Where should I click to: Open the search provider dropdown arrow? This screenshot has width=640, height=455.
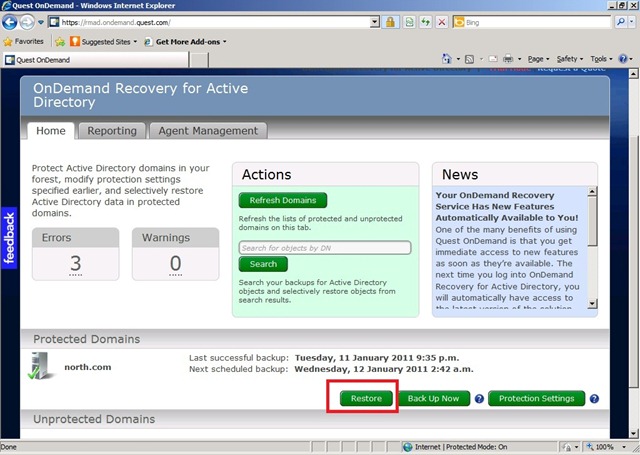click(x=632, y=22)
